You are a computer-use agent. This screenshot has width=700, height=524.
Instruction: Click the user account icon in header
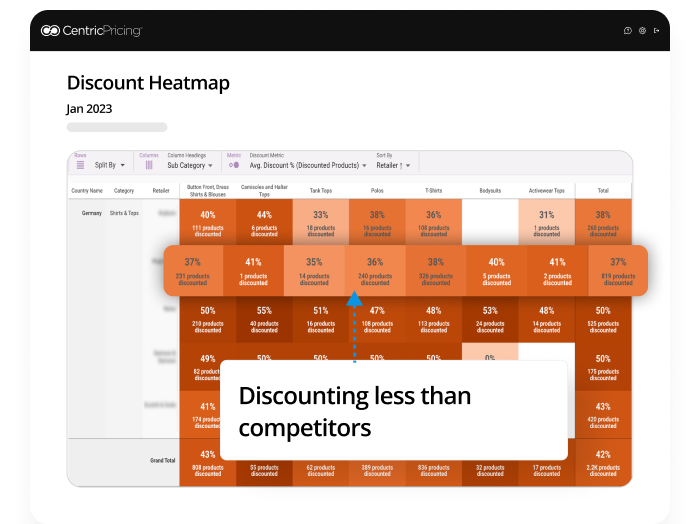[x=642, y=31]
